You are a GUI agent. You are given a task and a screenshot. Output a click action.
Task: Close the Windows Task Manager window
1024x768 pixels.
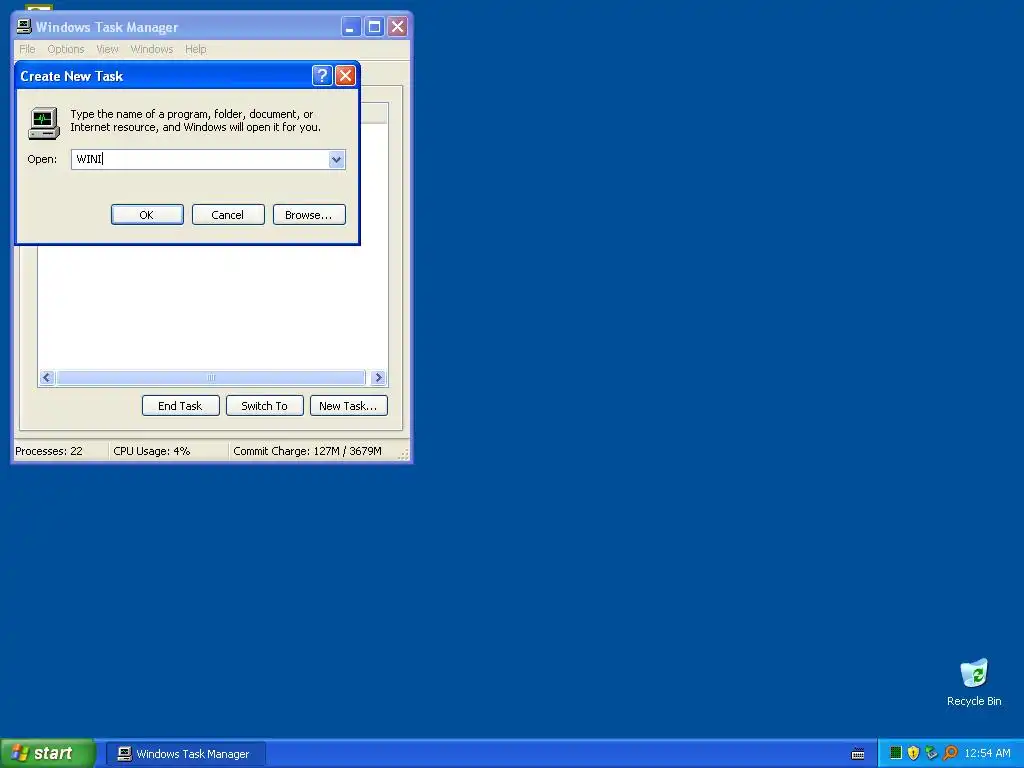[397, 27]
